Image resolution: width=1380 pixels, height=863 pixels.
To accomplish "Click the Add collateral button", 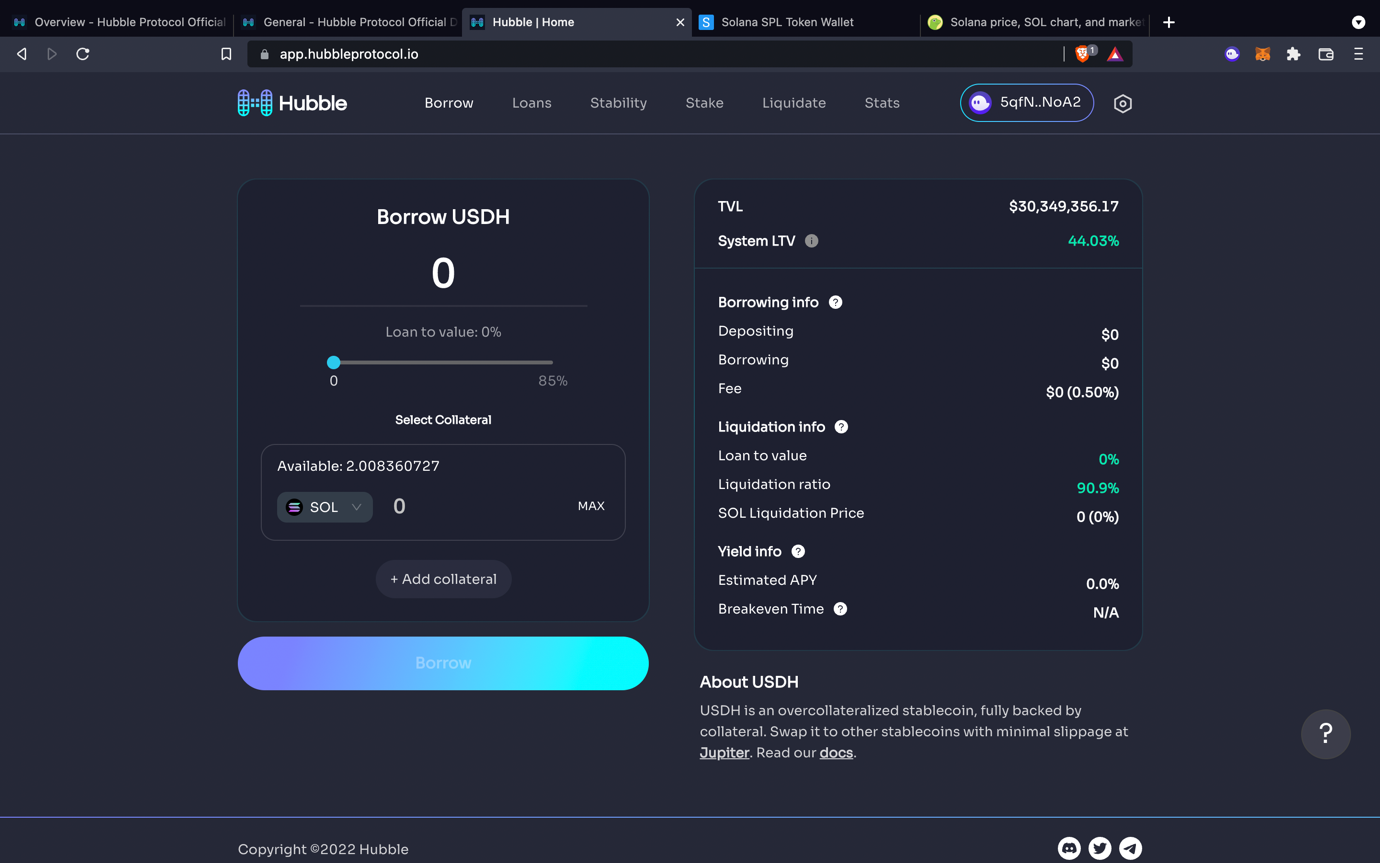I will [443, 579].
